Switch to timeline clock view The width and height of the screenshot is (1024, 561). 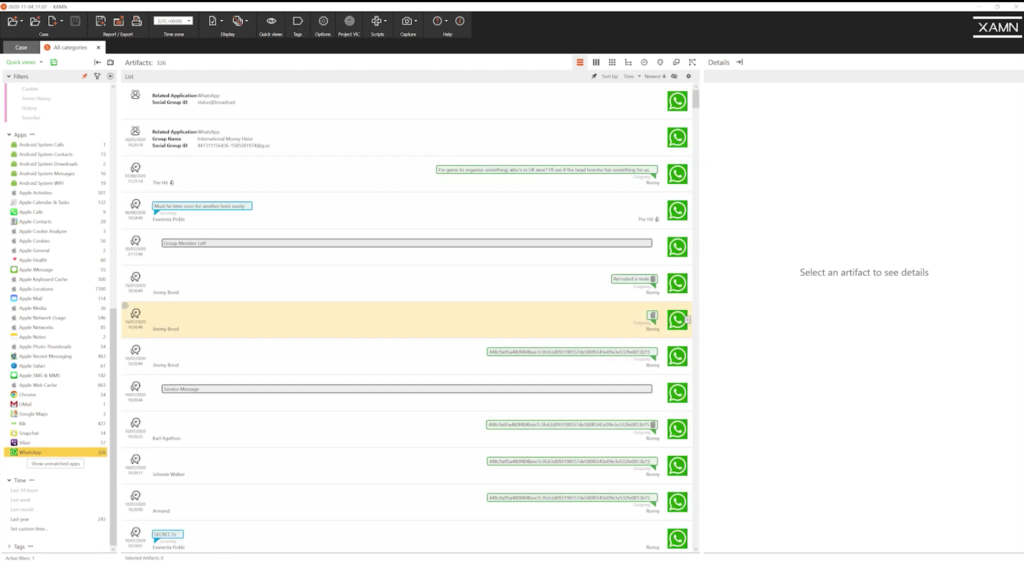(x=644, y=63)
